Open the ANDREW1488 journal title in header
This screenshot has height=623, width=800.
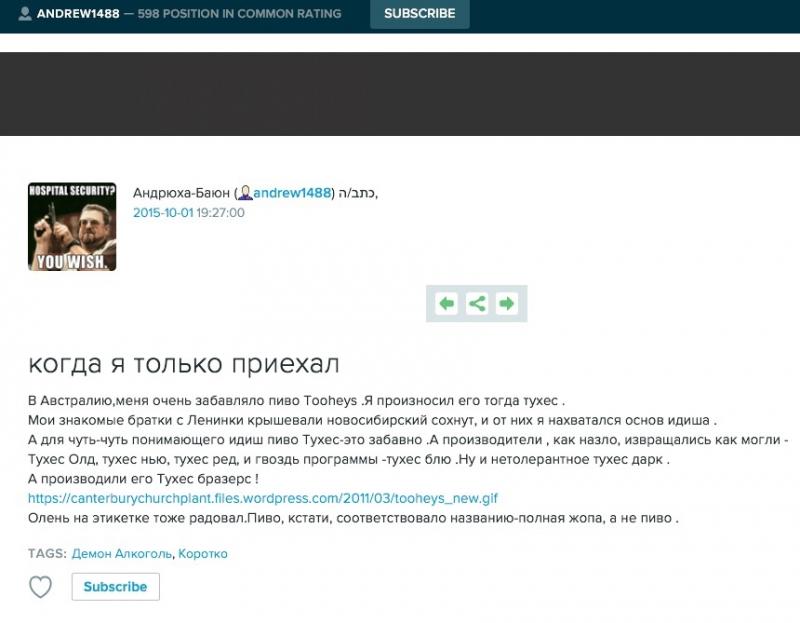(78, 14)
